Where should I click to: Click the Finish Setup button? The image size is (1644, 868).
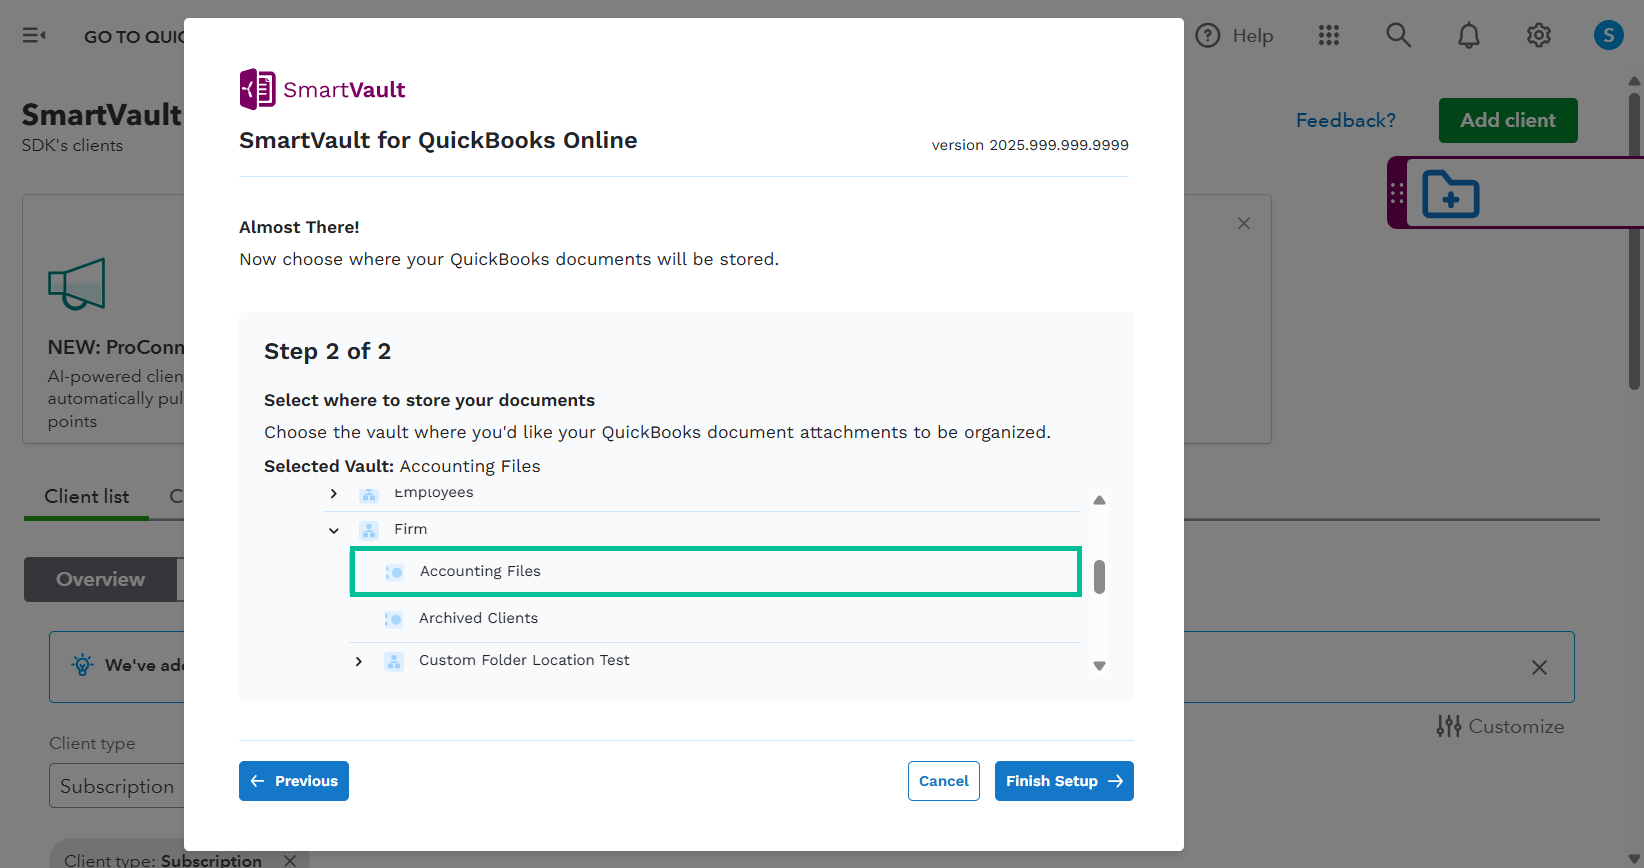pos(1064,781)
